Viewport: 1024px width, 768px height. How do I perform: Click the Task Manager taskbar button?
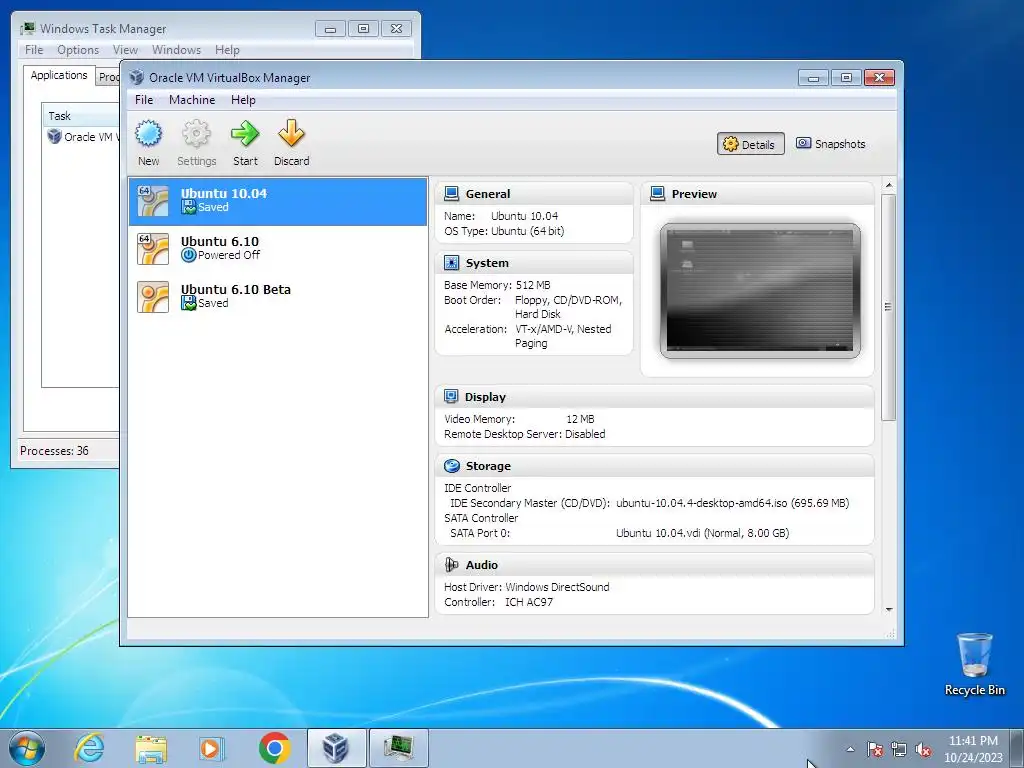[399, 748]
